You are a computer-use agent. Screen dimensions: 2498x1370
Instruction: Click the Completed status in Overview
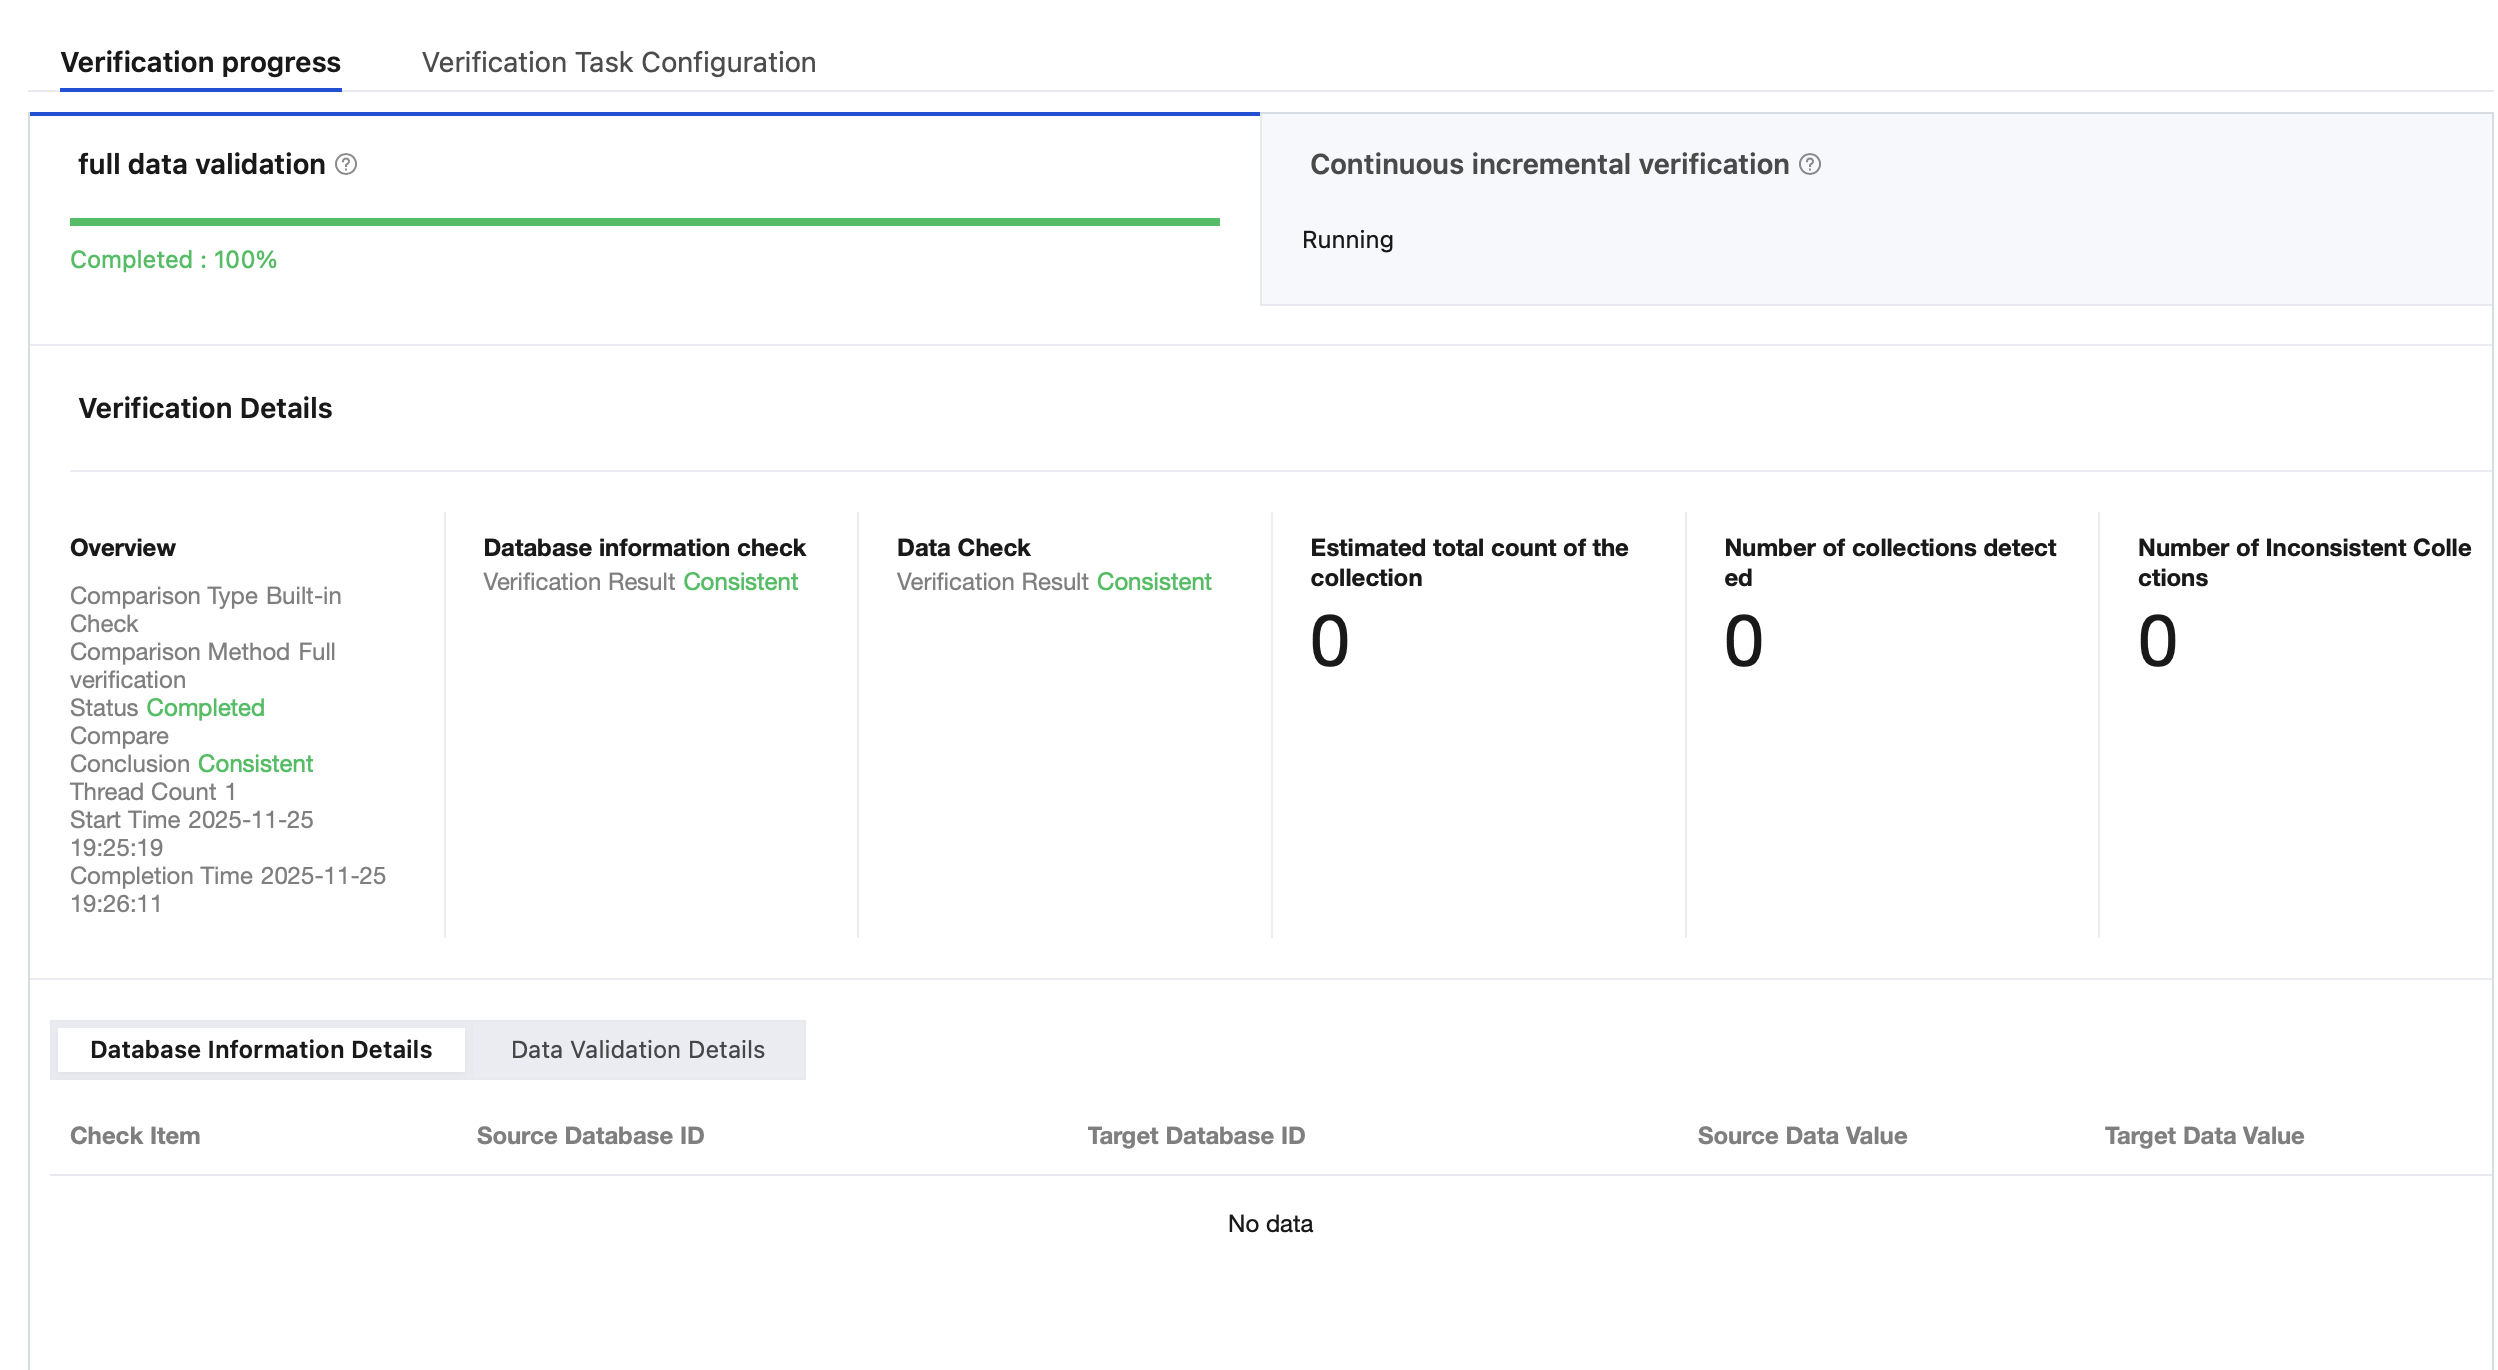(205, 707)
